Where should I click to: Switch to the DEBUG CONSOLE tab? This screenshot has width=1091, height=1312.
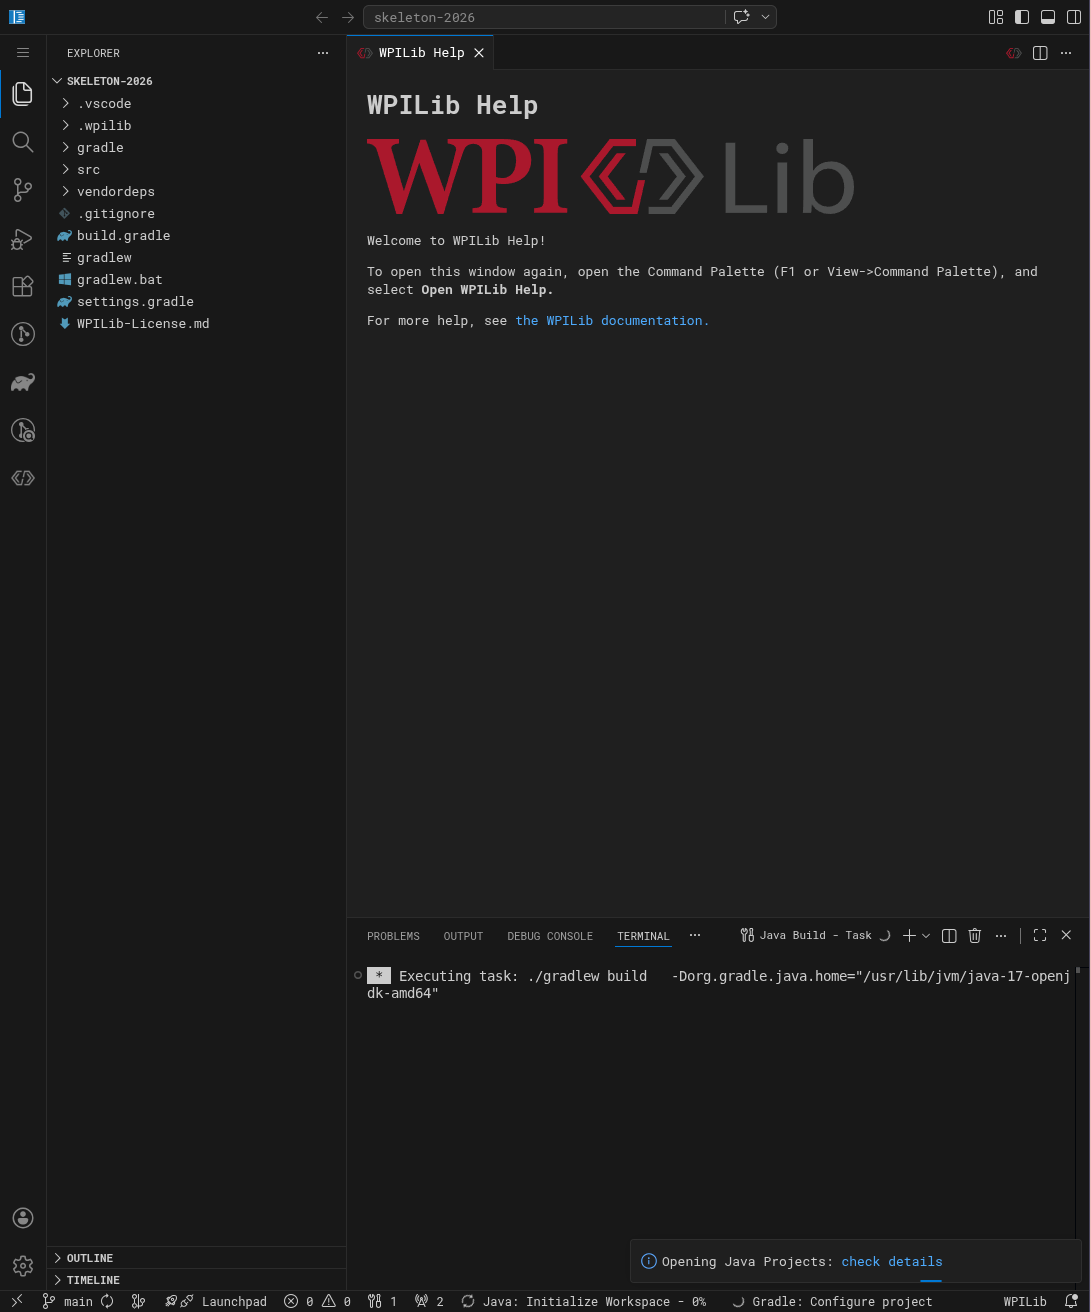(550, 936)
